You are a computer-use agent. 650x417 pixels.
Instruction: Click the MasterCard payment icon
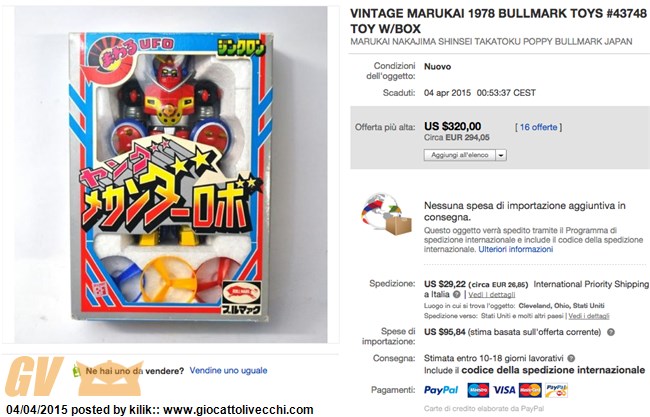(x=530, y=390)
